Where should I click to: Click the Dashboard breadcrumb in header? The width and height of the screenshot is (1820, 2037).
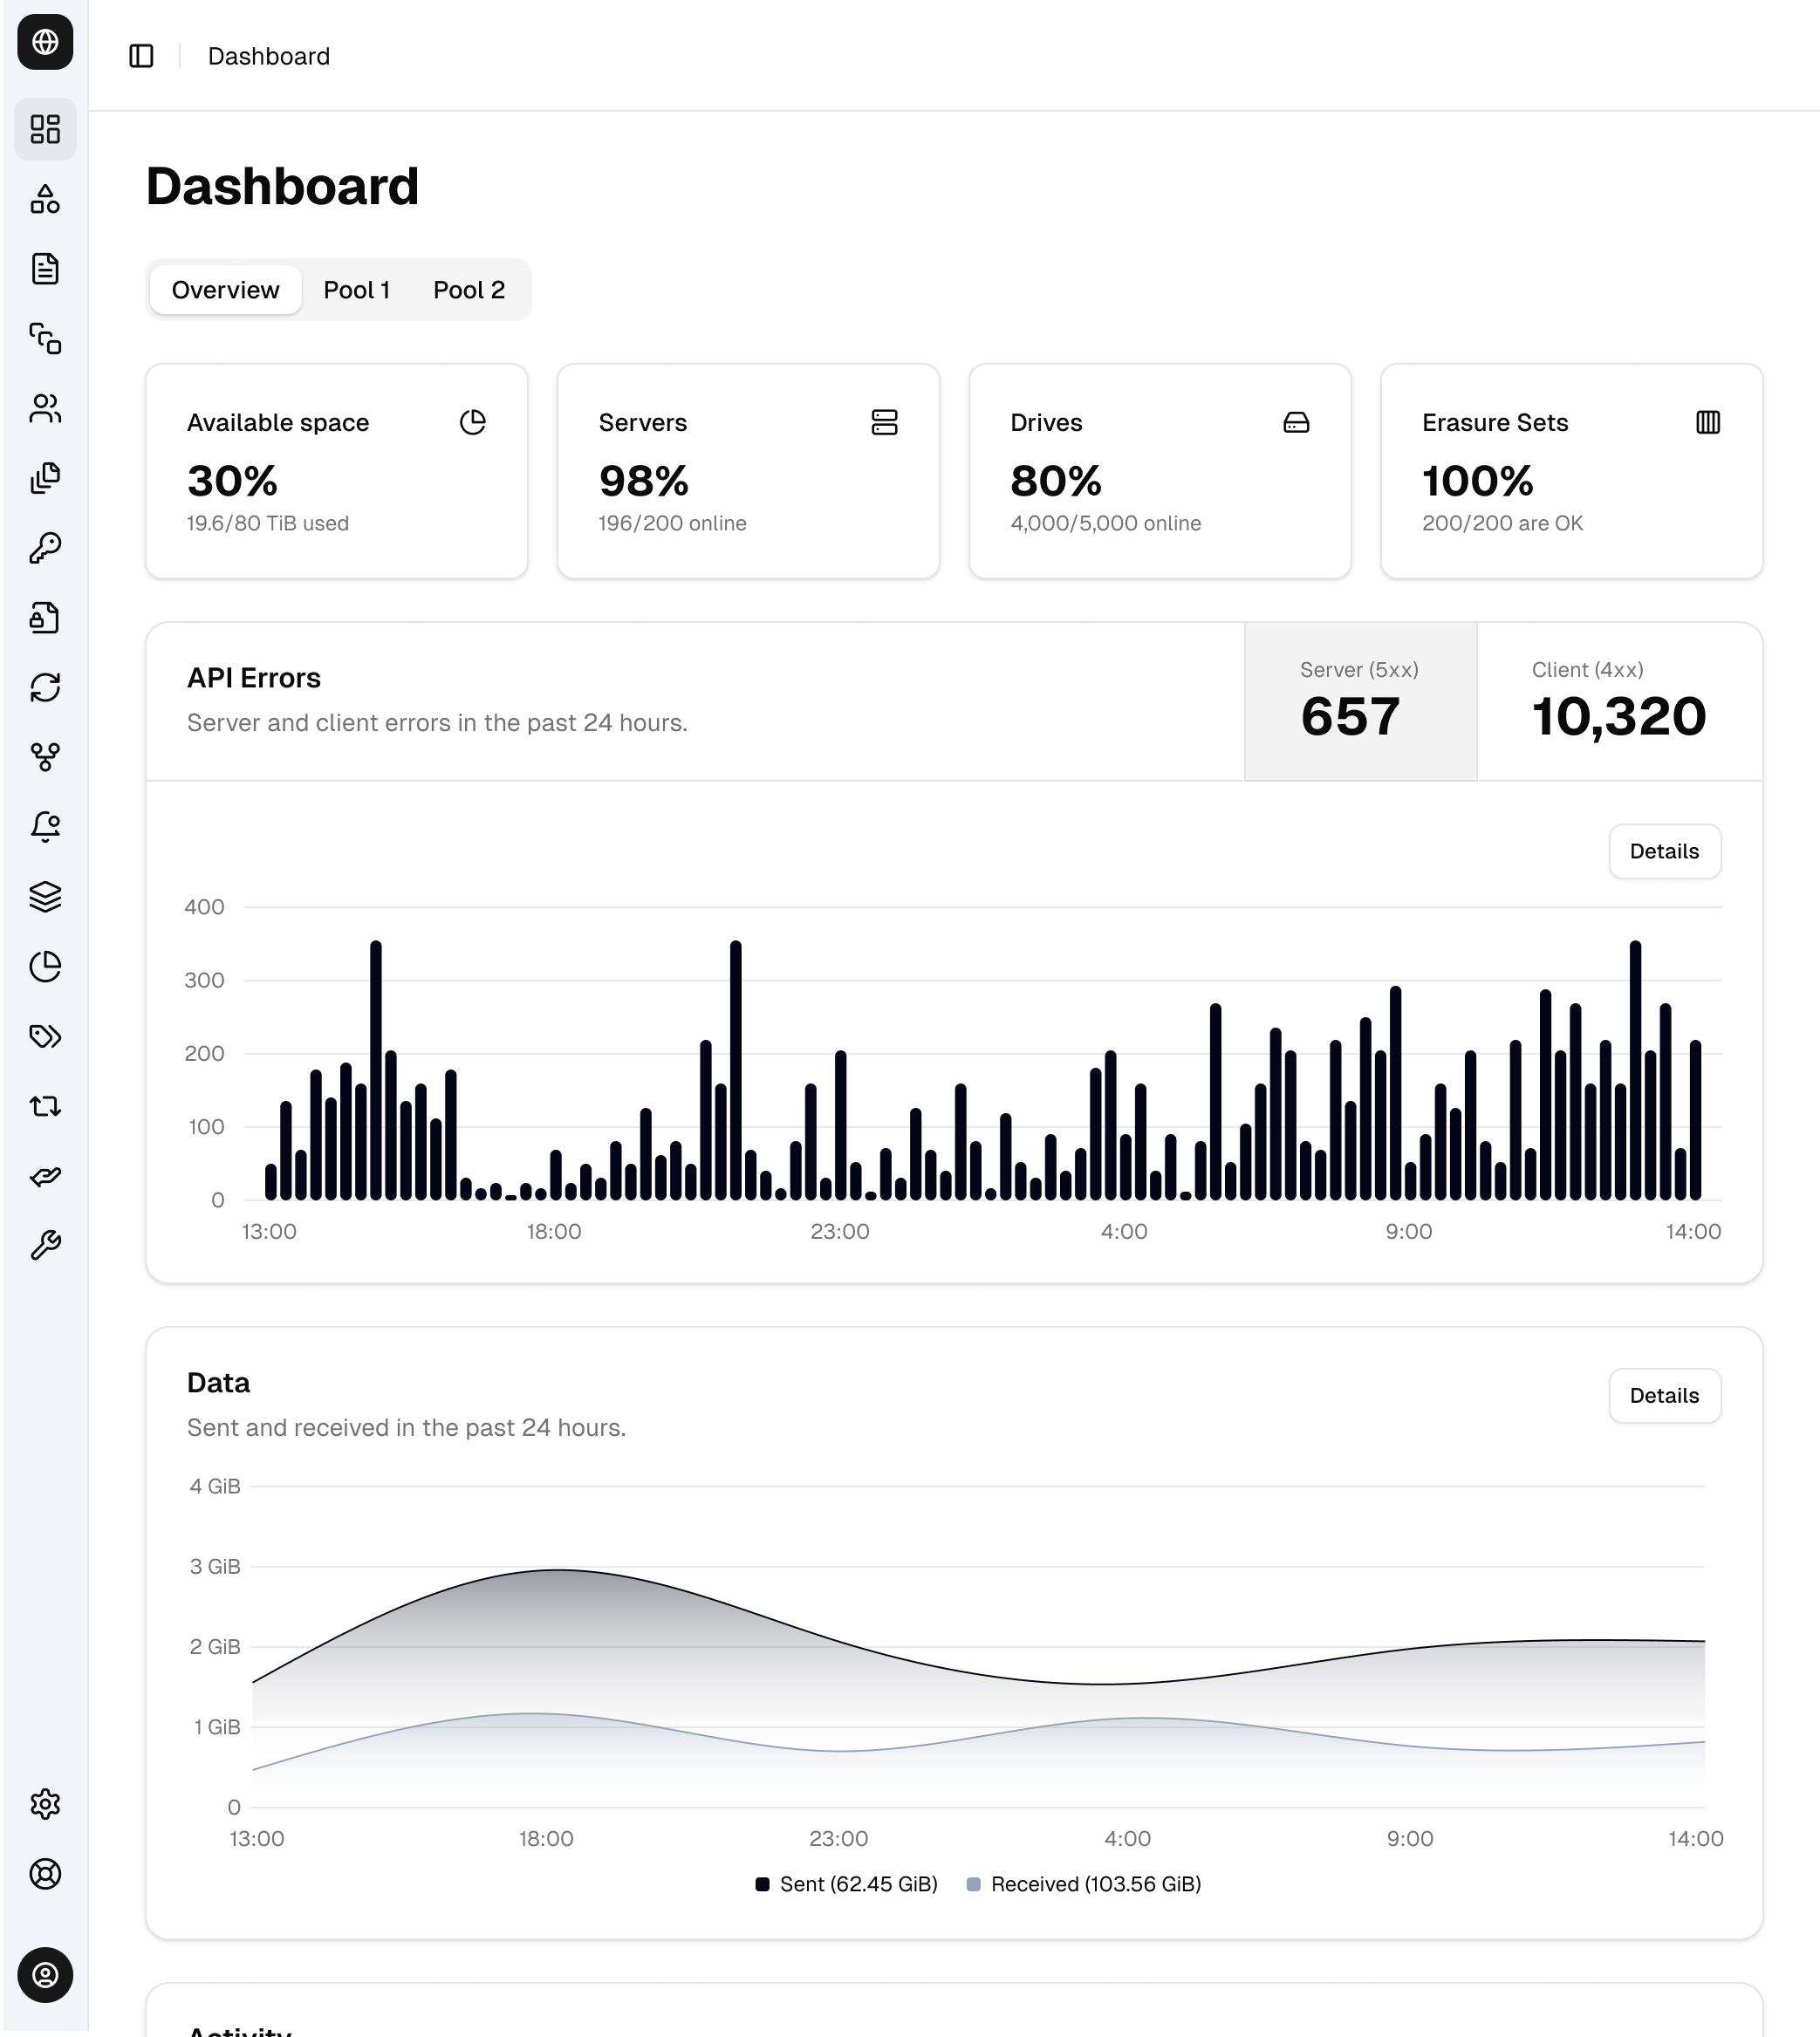pyautogui.click(x=269, y=56)
